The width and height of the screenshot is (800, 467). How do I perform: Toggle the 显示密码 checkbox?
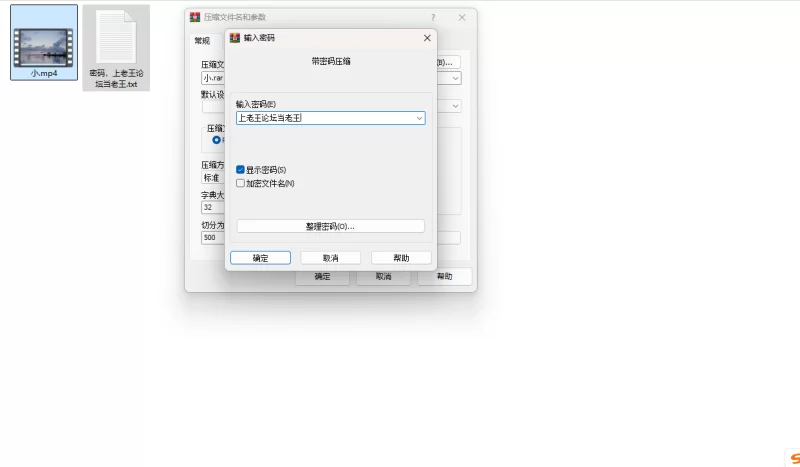pyautogui.click(x=240, y=169)
